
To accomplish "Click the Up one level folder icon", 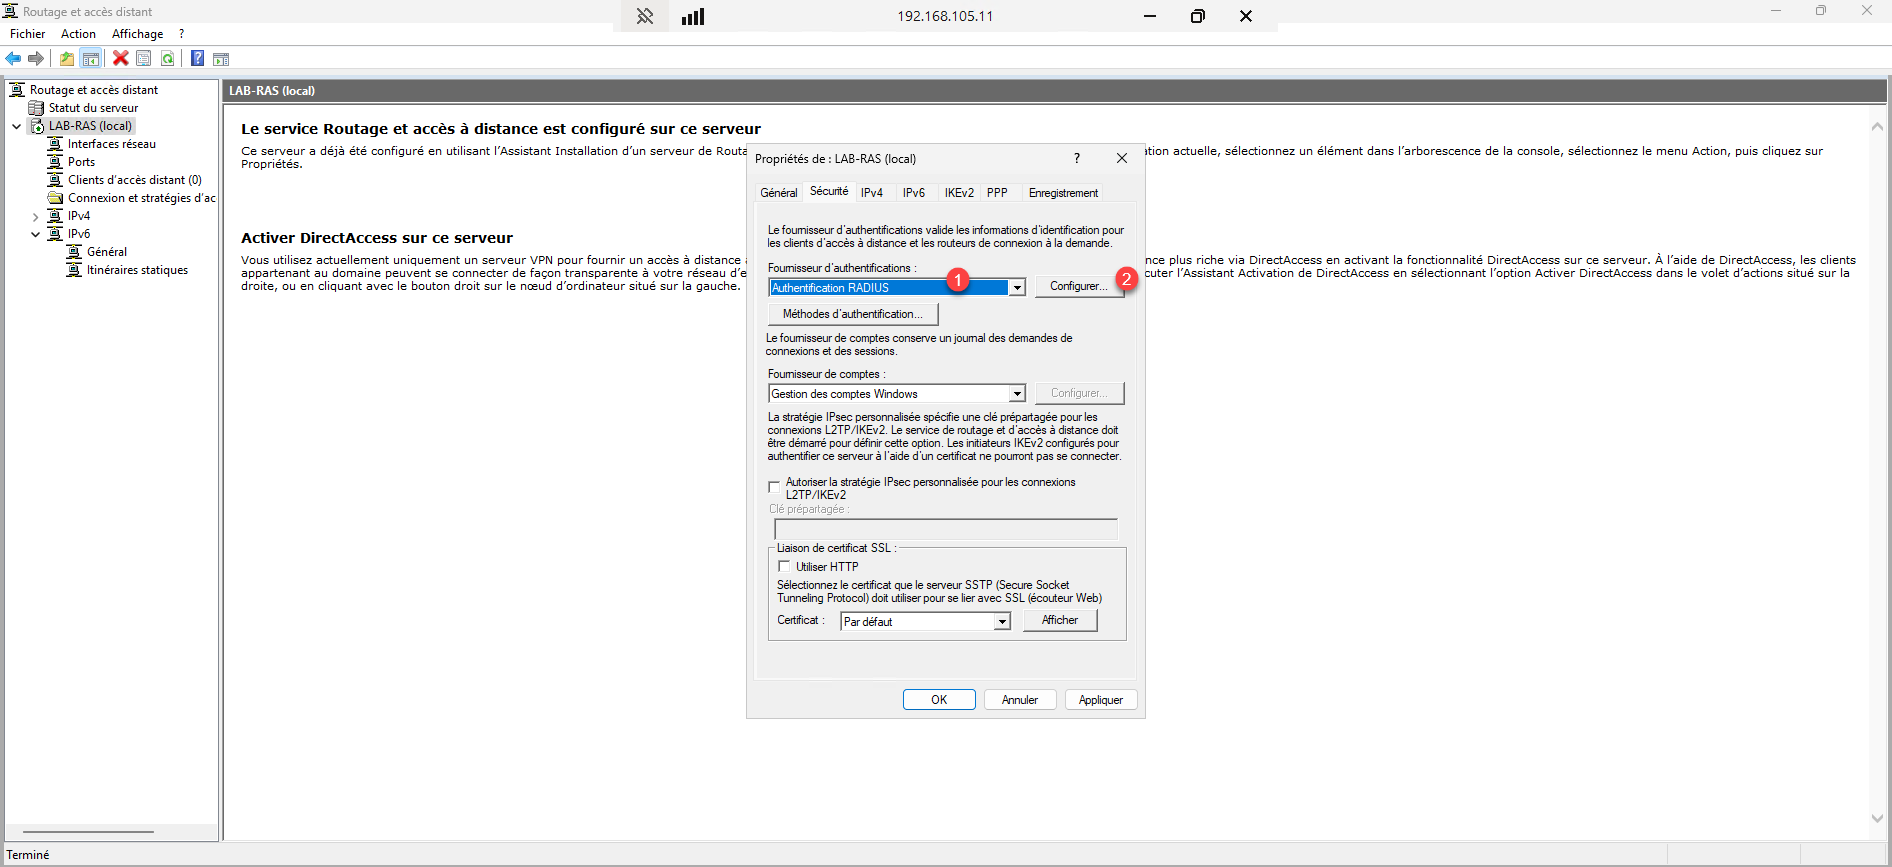I will [x=67, y=59].
